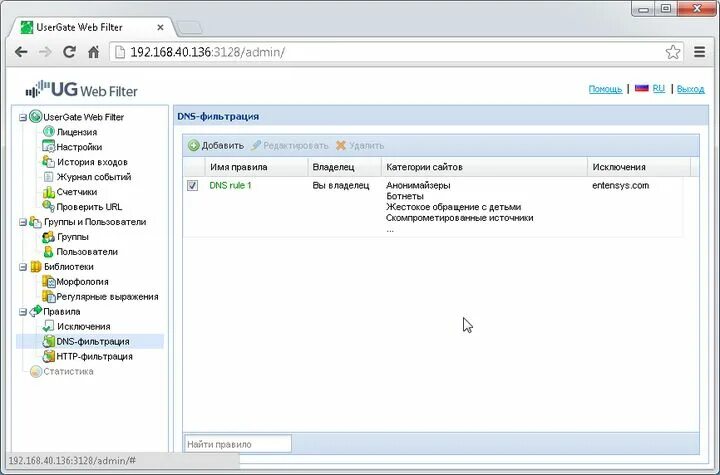Sort by Владелец column header

tap(344, 167)
